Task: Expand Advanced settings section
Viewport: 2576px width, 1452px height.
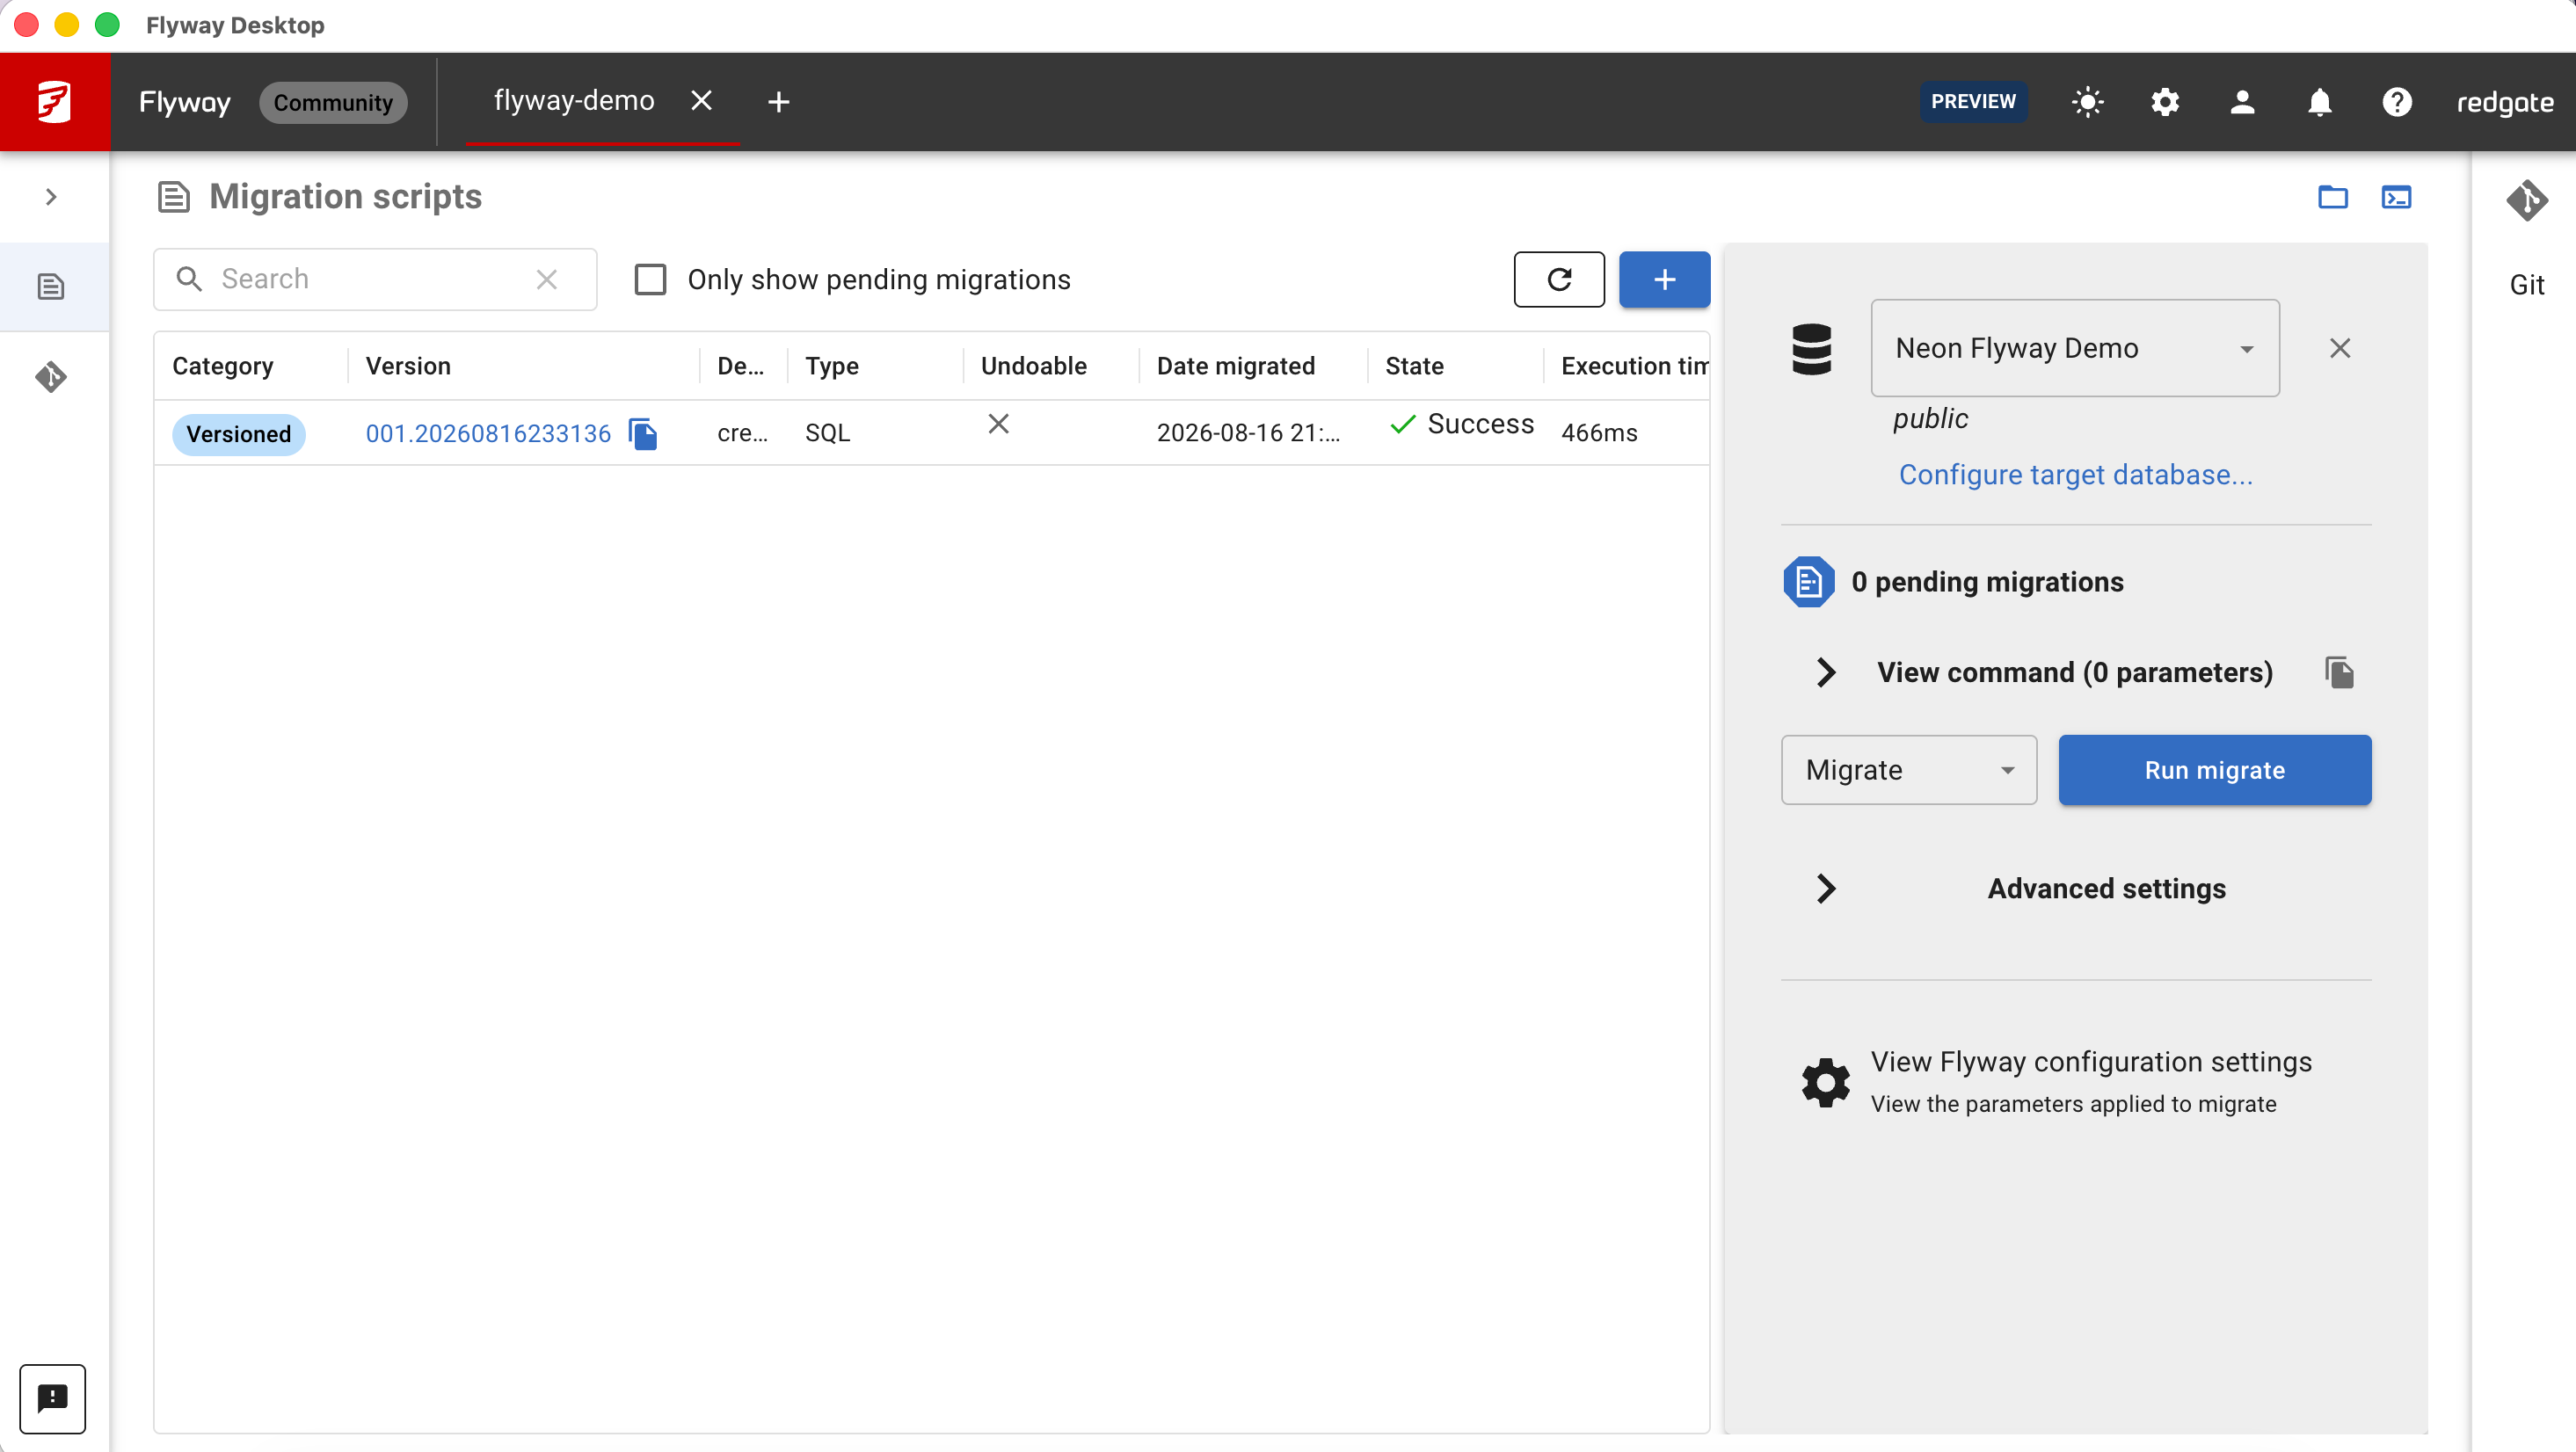Action: 1825,889
